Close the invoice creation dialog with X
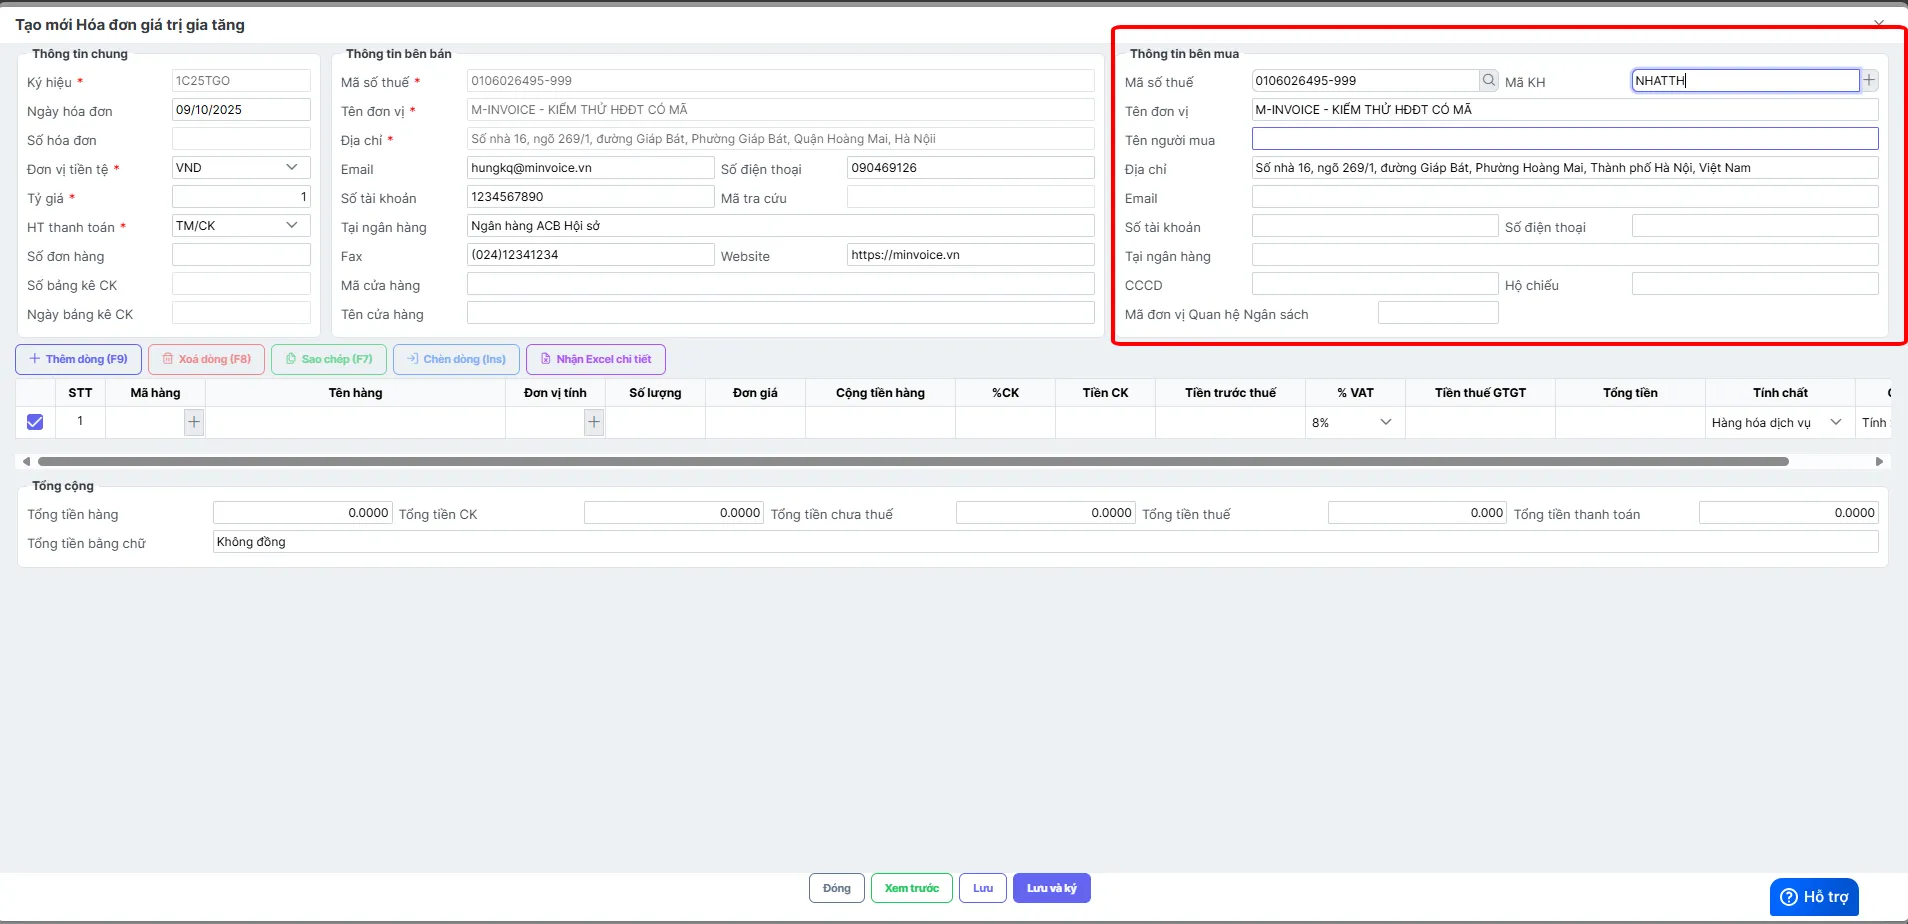The height and width of the screenshot is (924, 1908). coord(1879,23)
